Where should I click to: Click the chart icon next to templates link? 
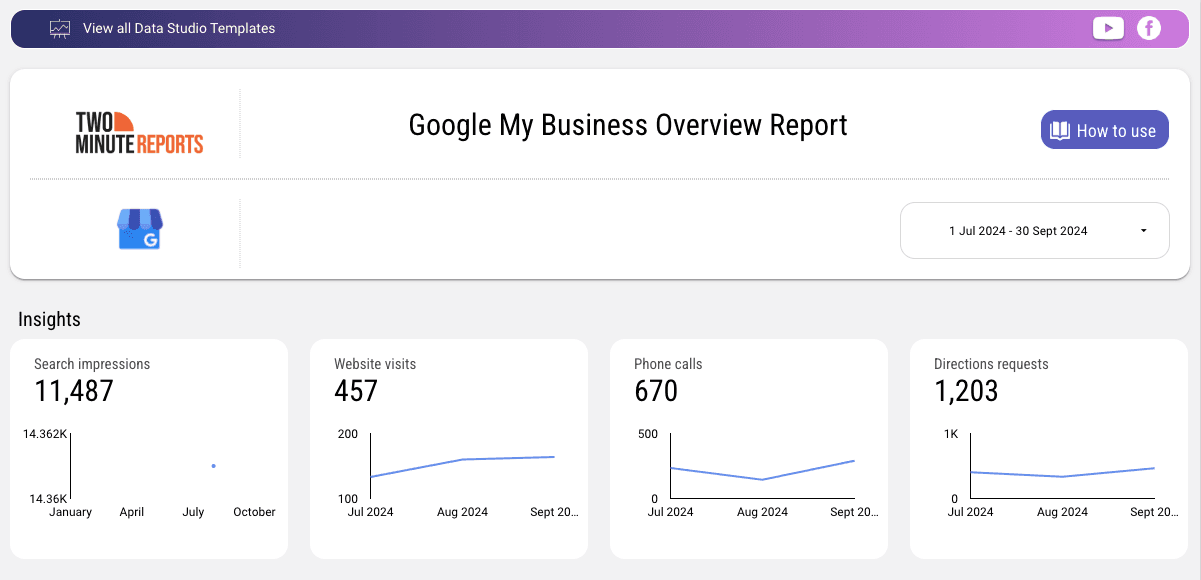60,28
